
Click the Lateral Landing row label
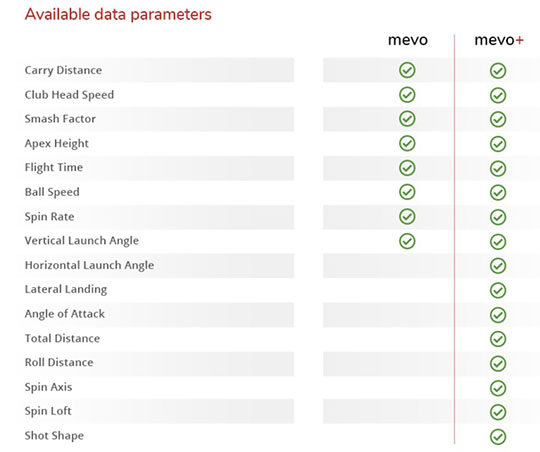pyautogui.click(x=66, y=290)
